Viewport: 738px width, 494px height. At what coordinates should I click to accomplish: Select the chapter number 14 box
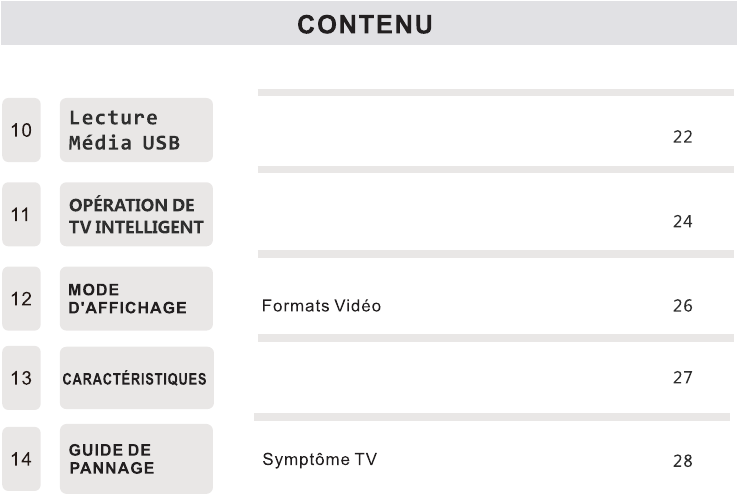[21, 460]
